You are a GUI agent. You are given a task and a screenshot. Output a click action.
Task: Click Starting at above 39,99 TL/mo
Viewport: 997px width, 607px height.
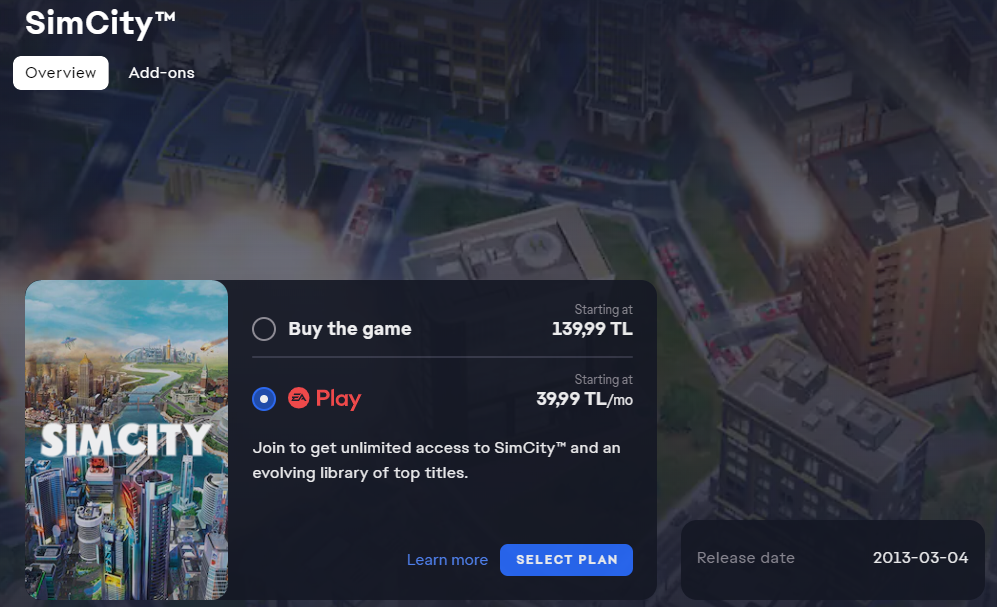point(603,379)
